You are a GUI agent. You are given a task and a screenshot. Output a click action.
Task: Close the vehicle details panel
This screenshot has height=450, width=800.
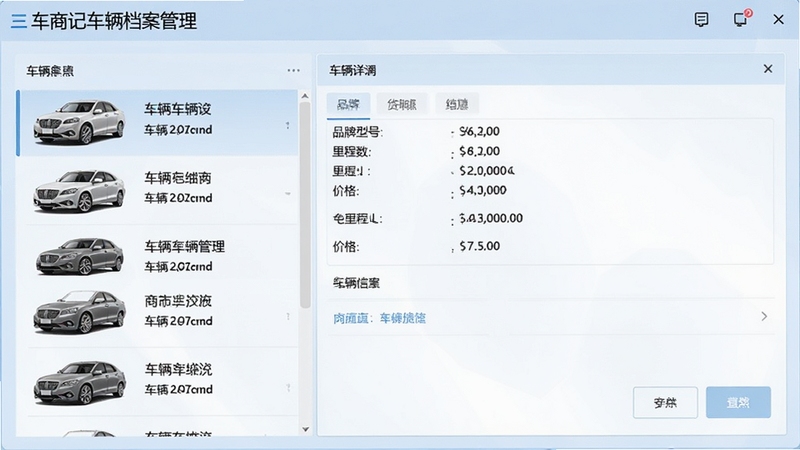[x=768, y=69]
